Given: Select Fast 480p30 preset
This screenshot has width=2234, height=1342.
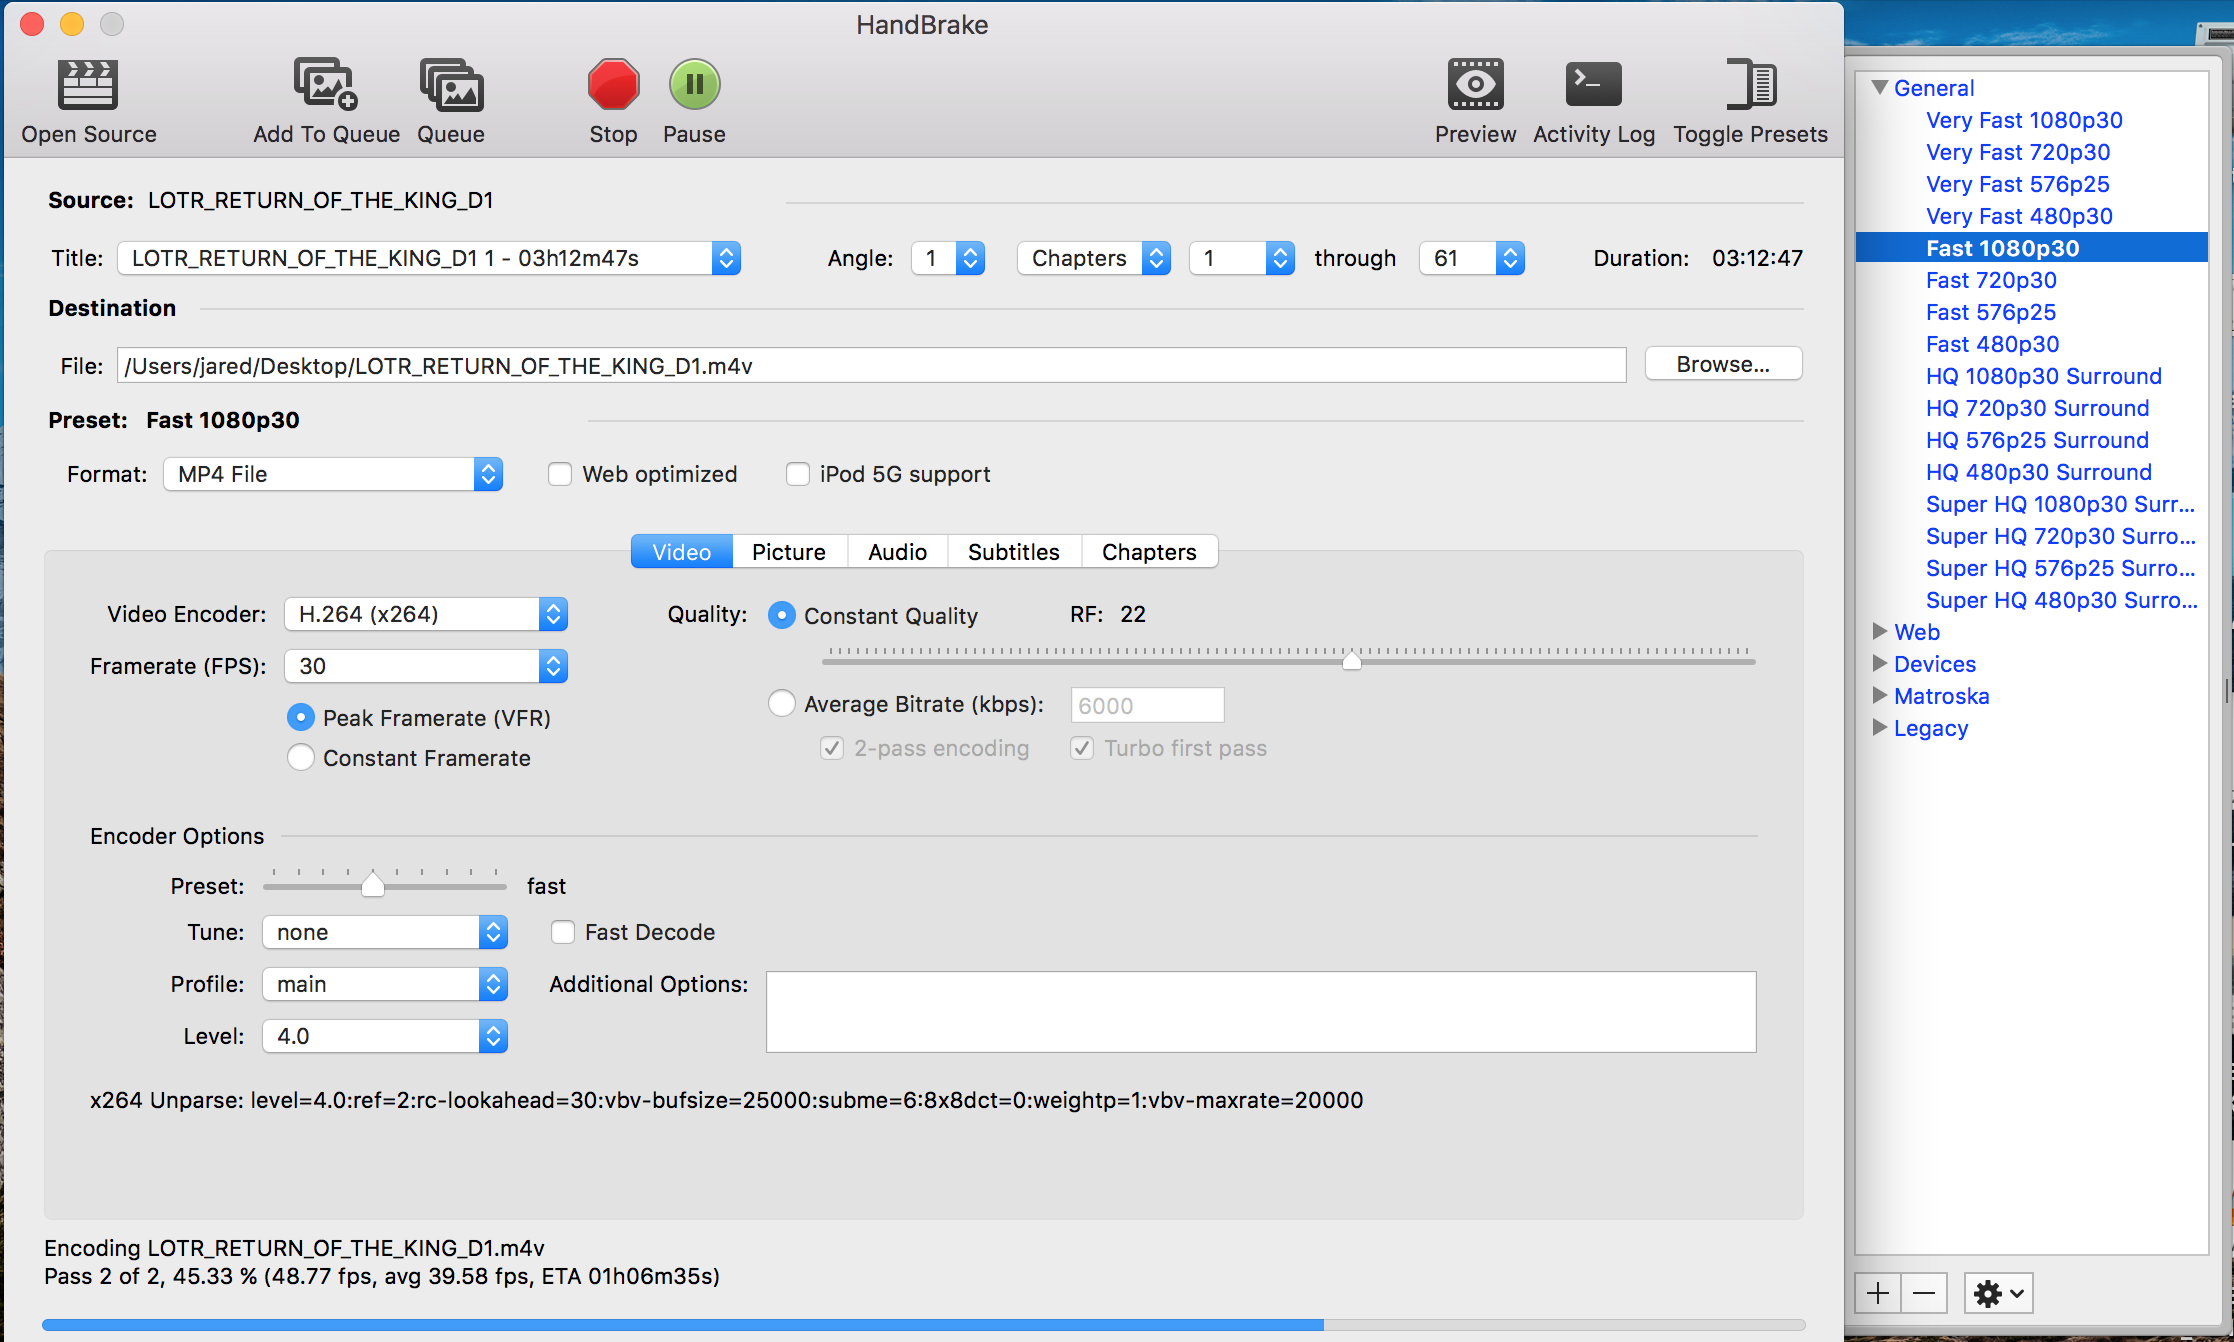Looking at the screenshot, I should click(x=1992, y=344).
